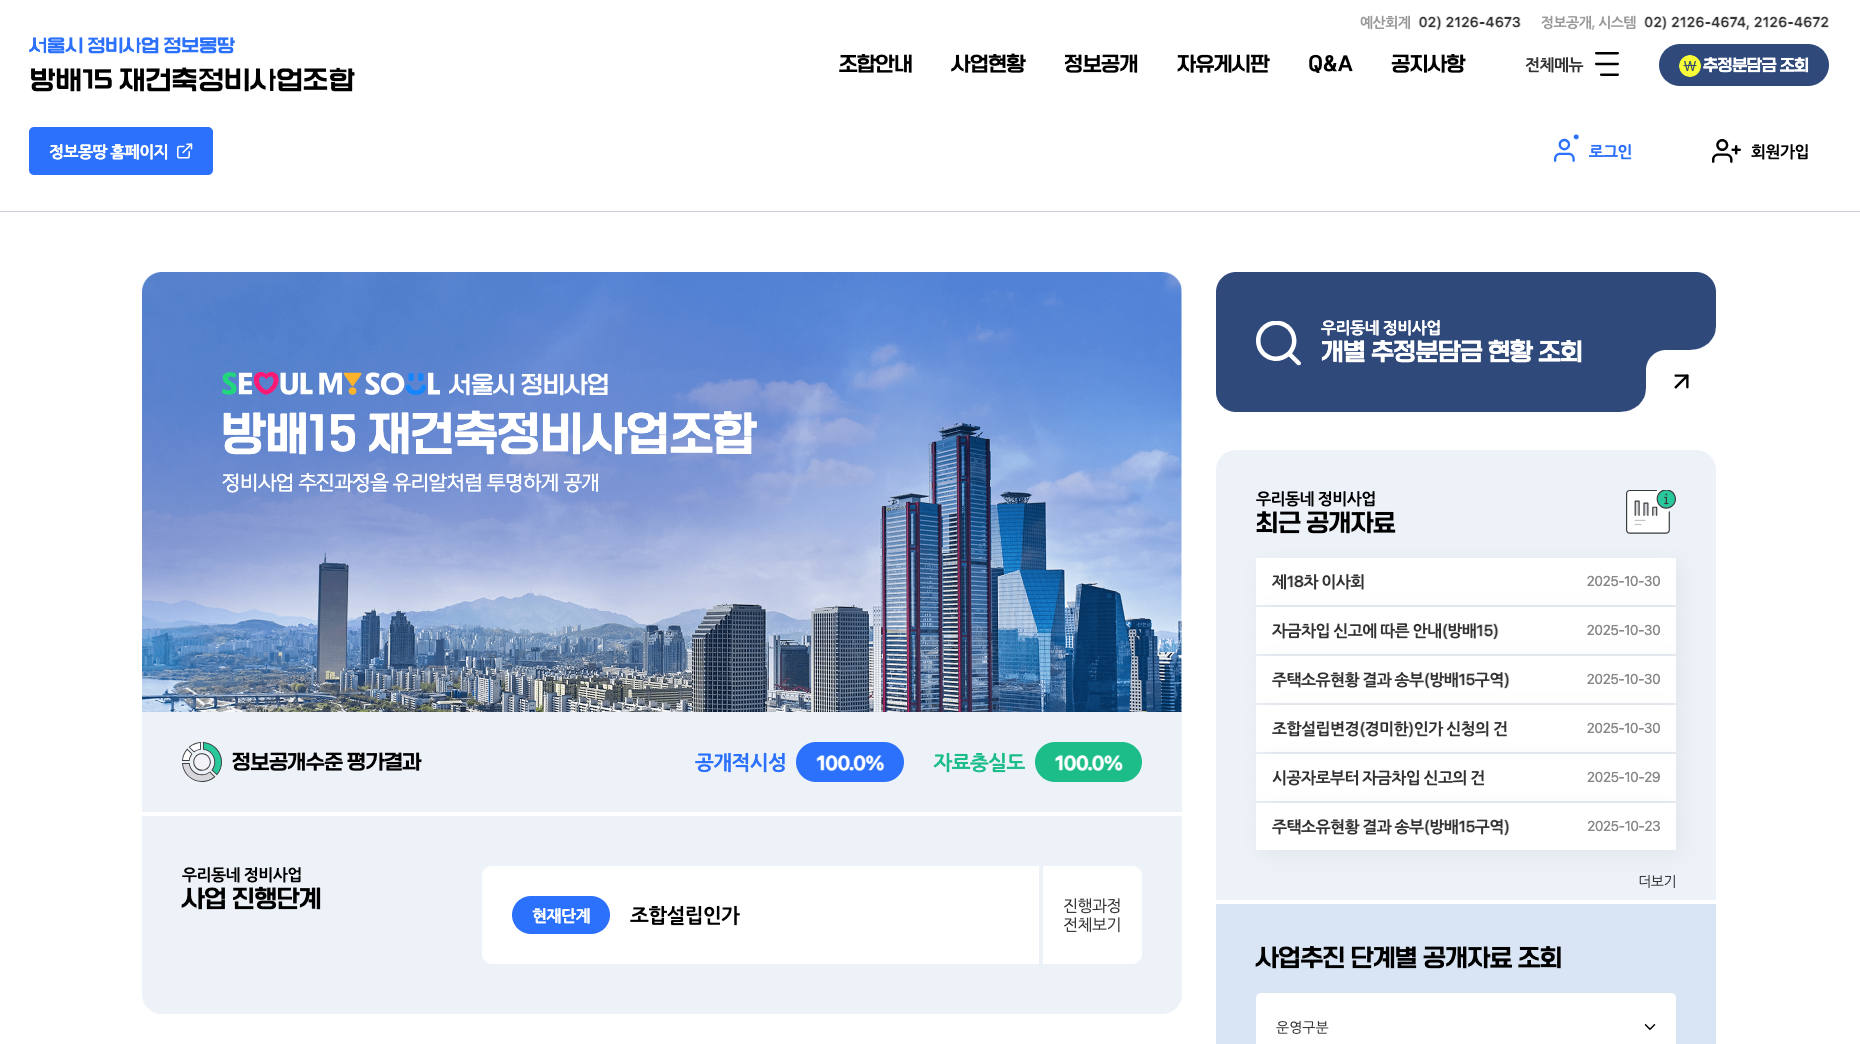Open 주택소유현황 결과 송부 entry dated 2025-10-23
Screen dimensions: 1860x1044
click(x=1466, y=826)
